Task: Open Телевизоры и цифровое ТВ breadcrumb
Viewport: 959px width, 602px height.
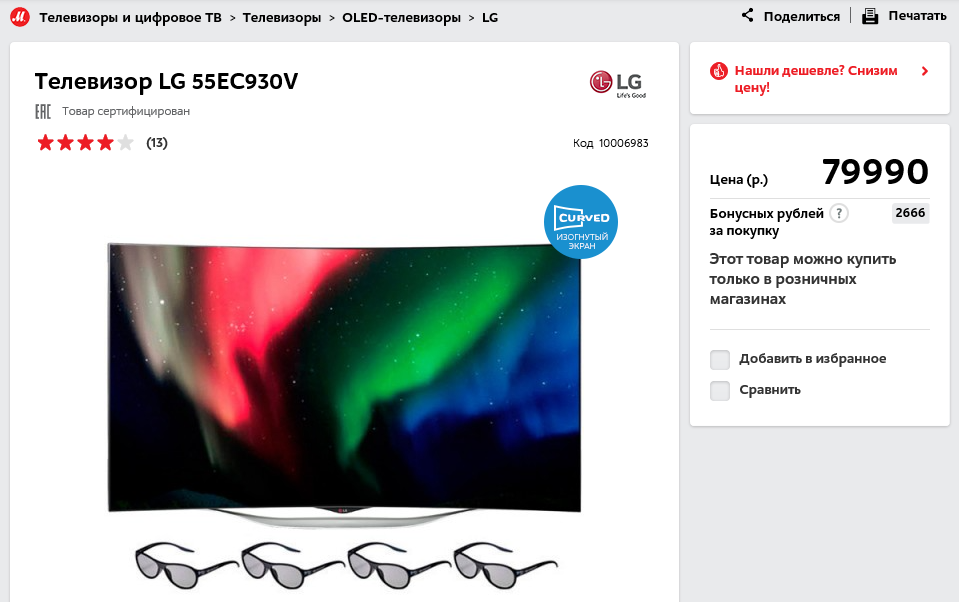Action: coord(130,18)
